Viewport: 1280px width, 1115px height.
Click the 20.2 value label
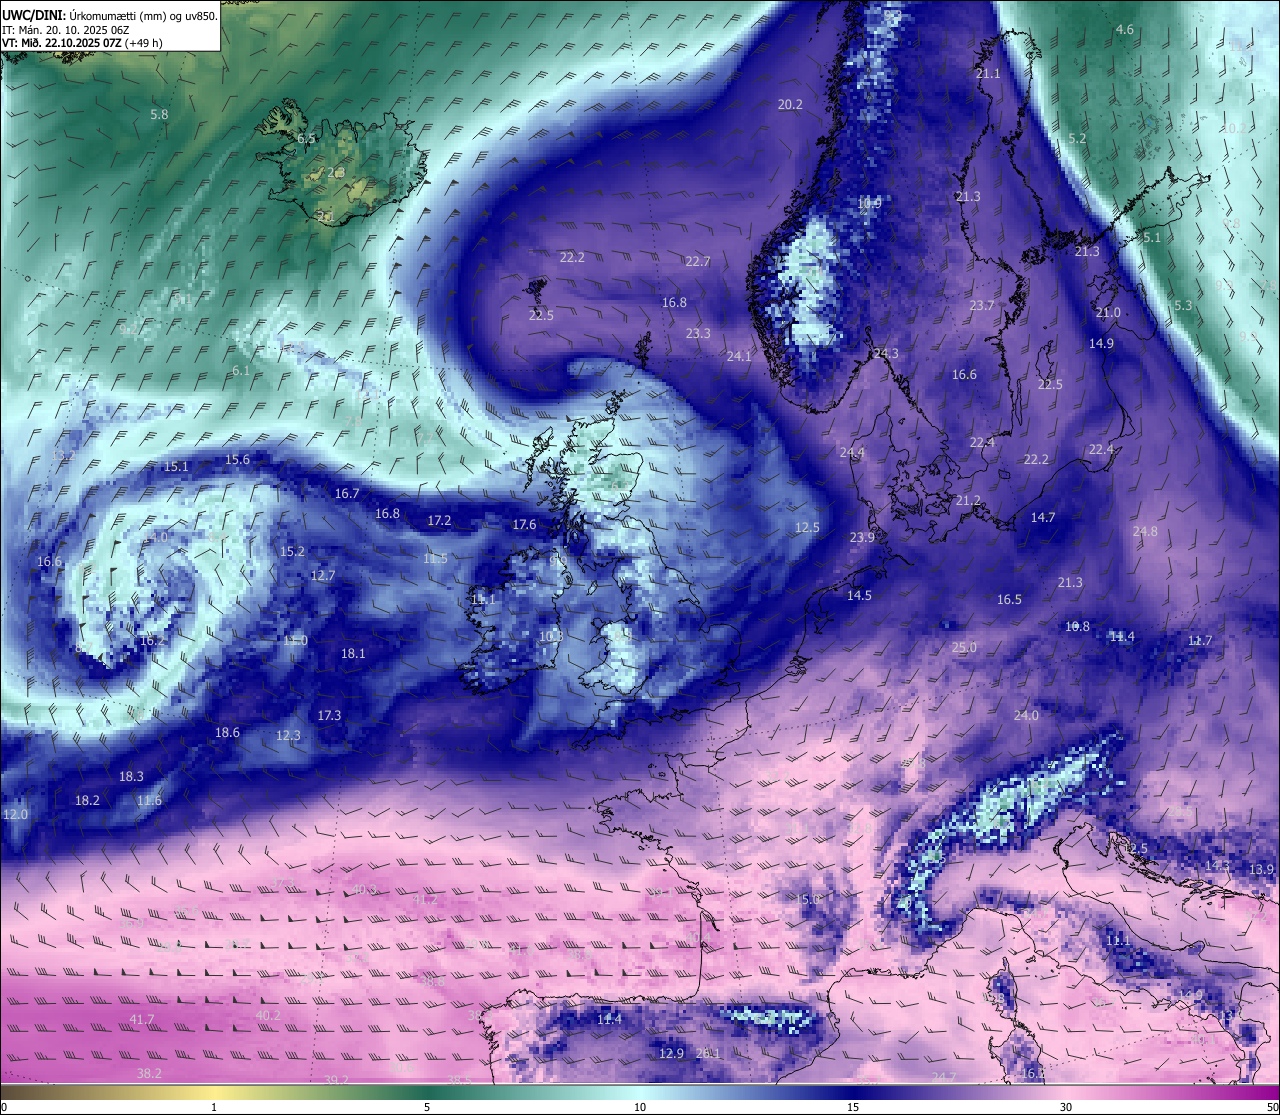click(790, 105)
